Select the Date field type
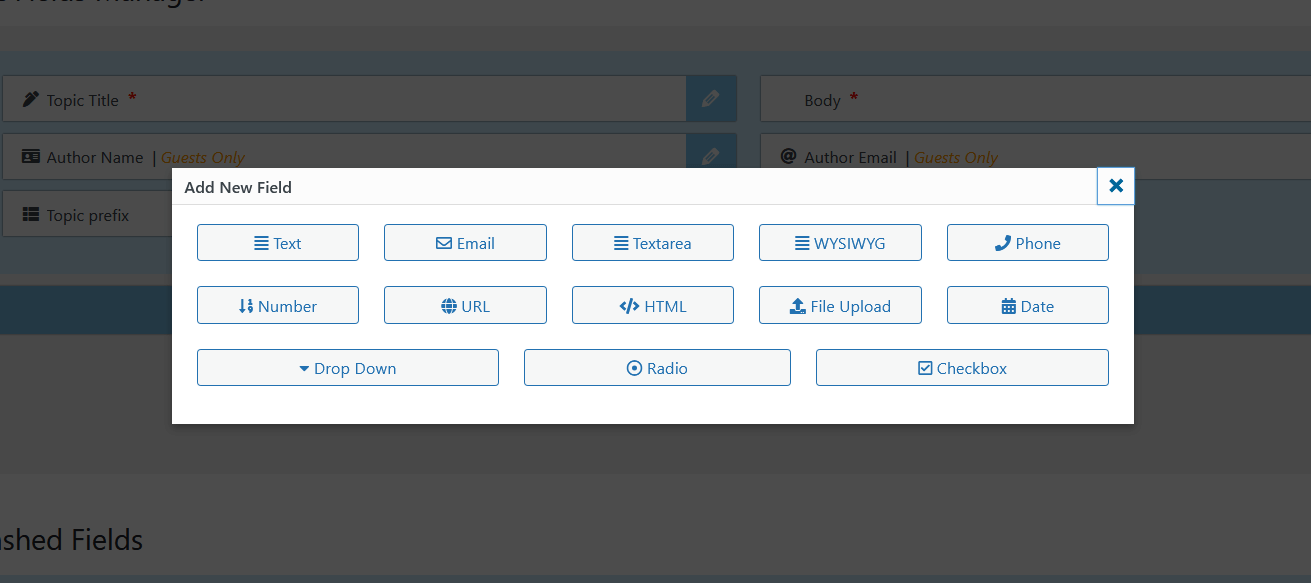Viewport: 1311px width, 583px height. (1028, 306)
